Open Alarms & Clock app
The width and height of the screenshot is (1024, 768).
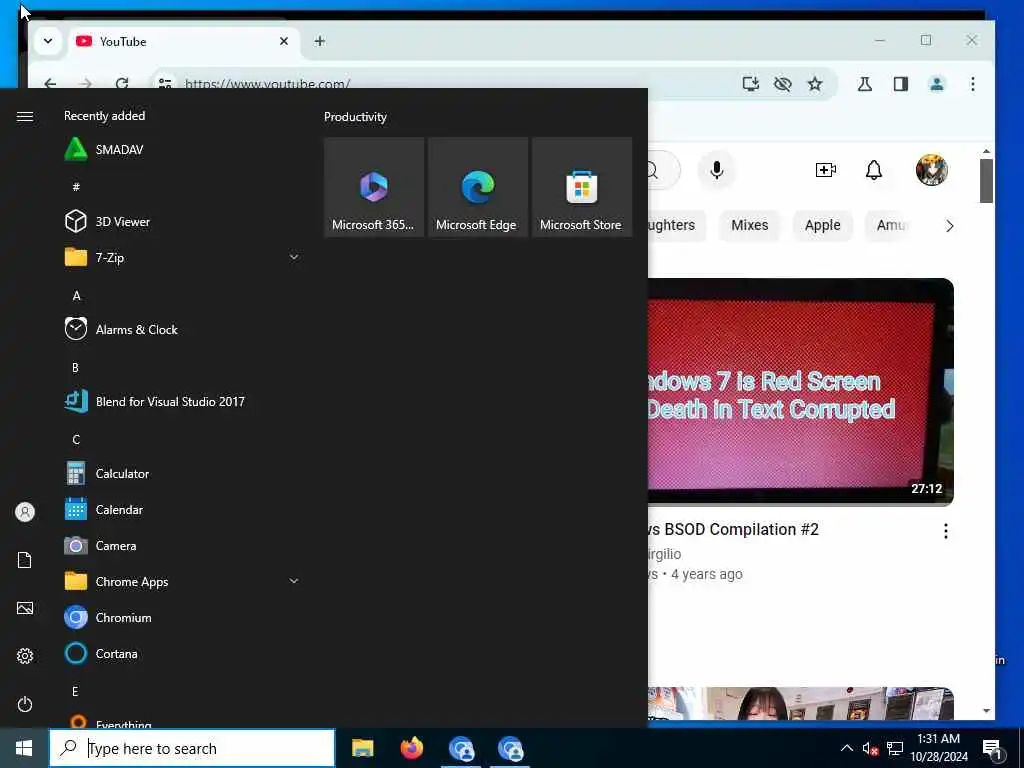[x=183, y=329]
